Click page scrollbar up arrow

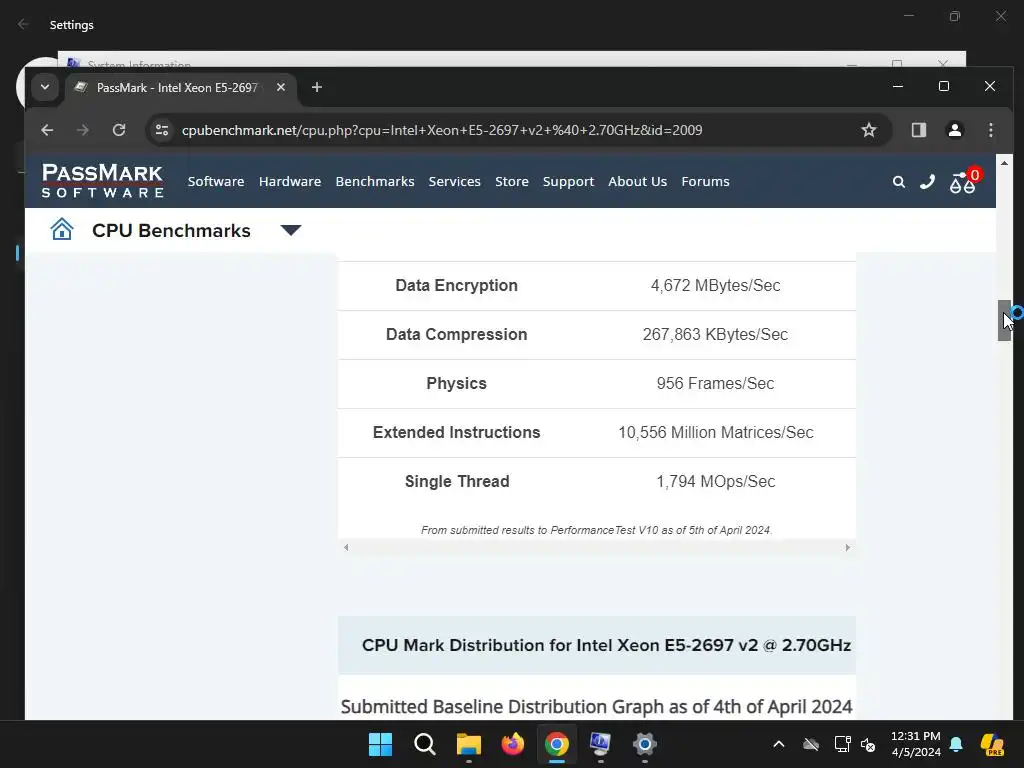click(1004, 163)
